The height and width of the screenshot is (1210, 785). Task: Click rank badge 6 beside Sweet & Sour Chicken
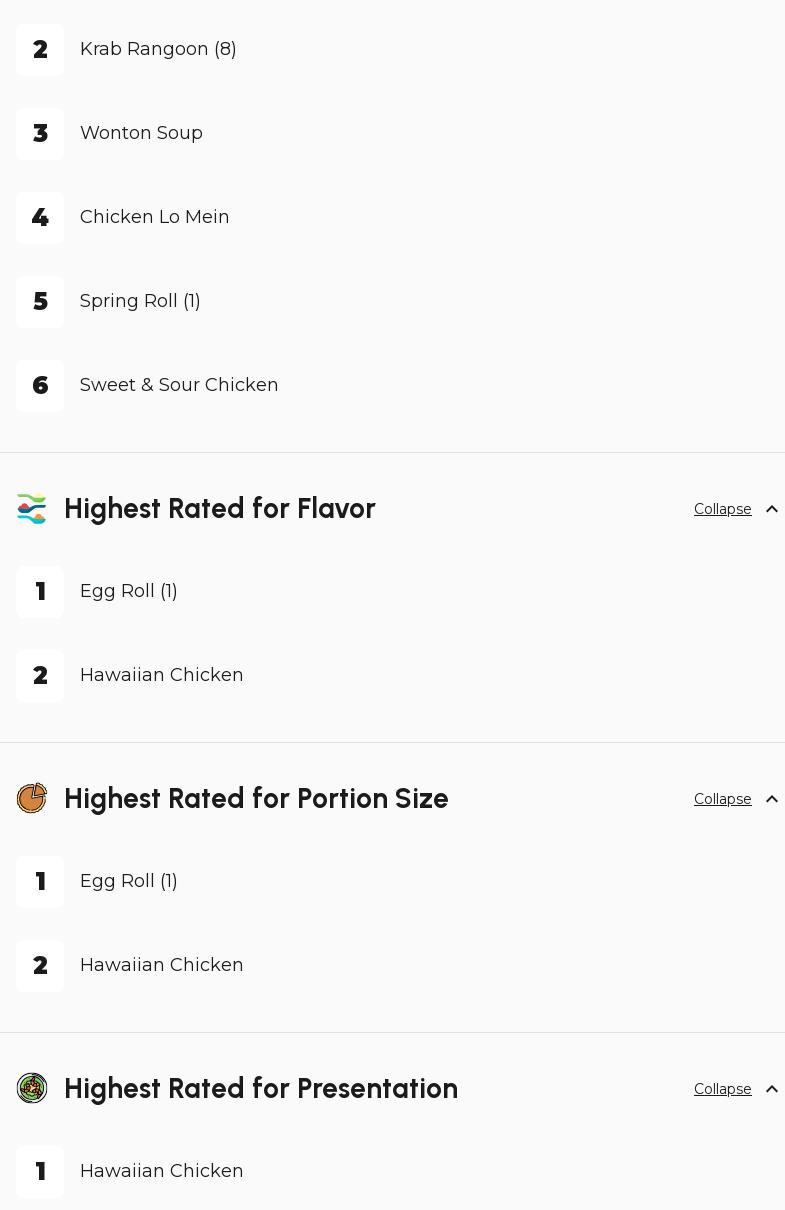[40, 386]
